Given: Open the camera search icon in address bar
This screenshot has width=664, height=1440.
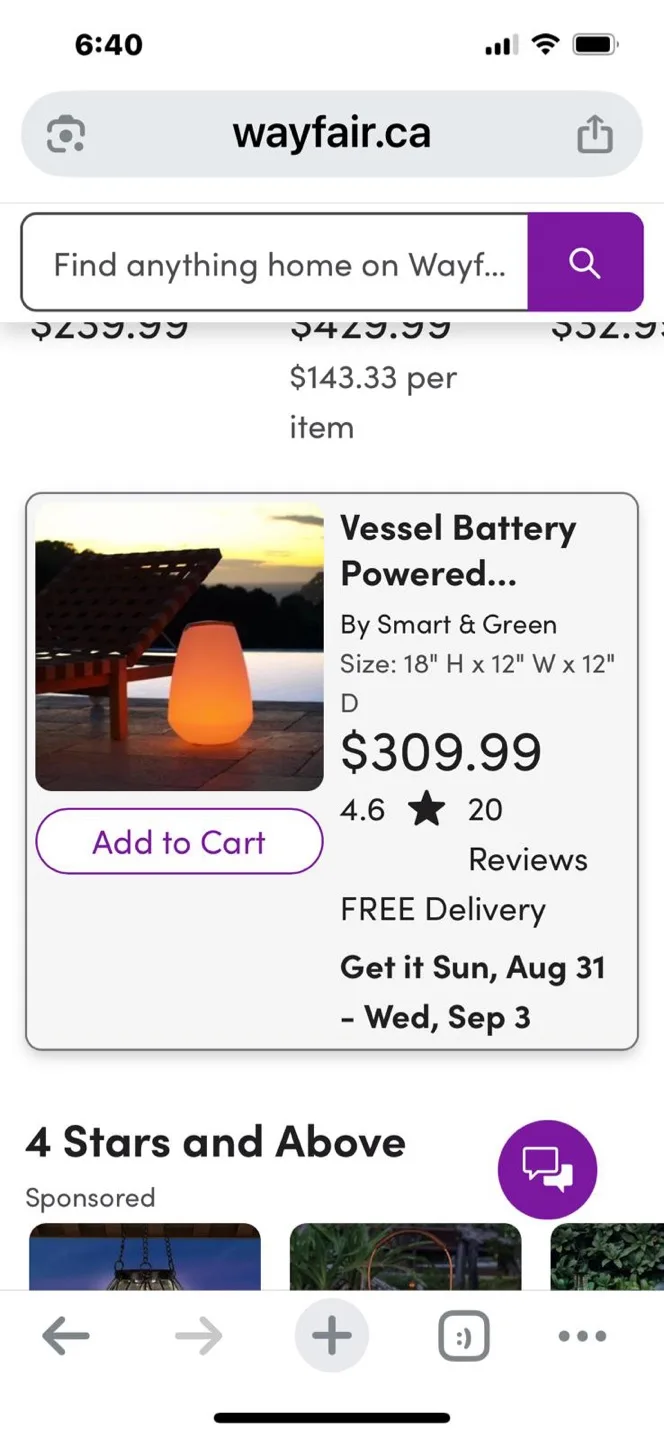Looking at the screenshot, I should (64, 132).
